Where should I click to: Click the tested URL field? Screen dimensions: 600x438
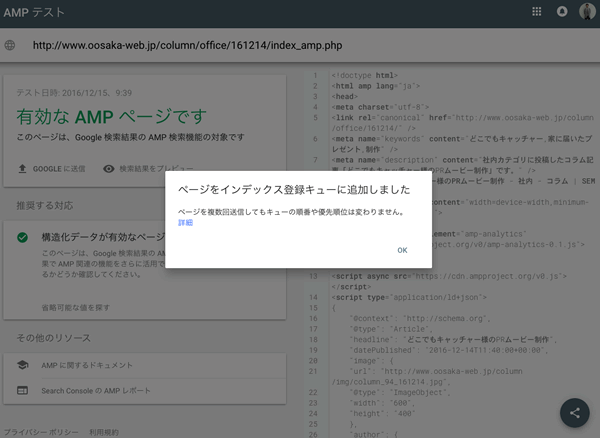pos(188,45)
